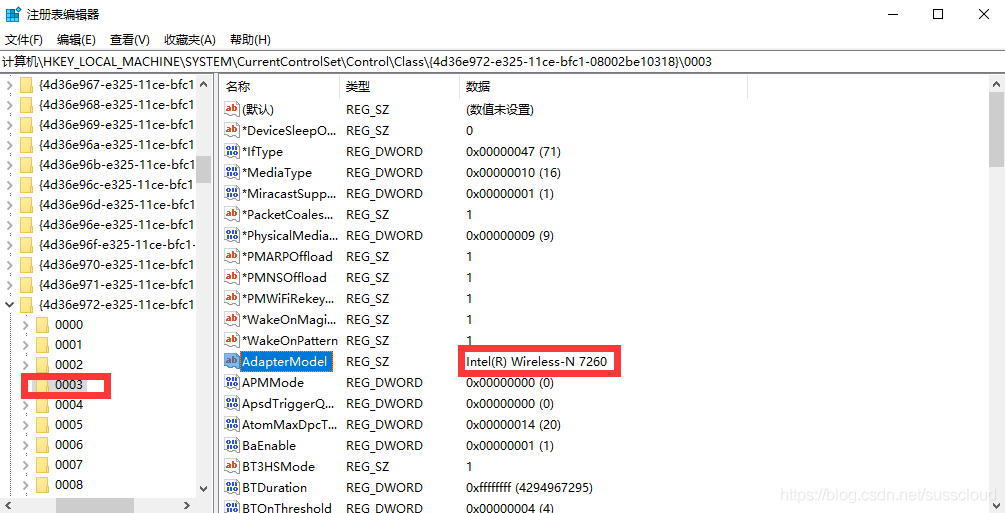This screenshot has height=513, width=1005.
Task: Click the ab icon of *WakeOnMagi... value
Action: (x=231, y=319)
